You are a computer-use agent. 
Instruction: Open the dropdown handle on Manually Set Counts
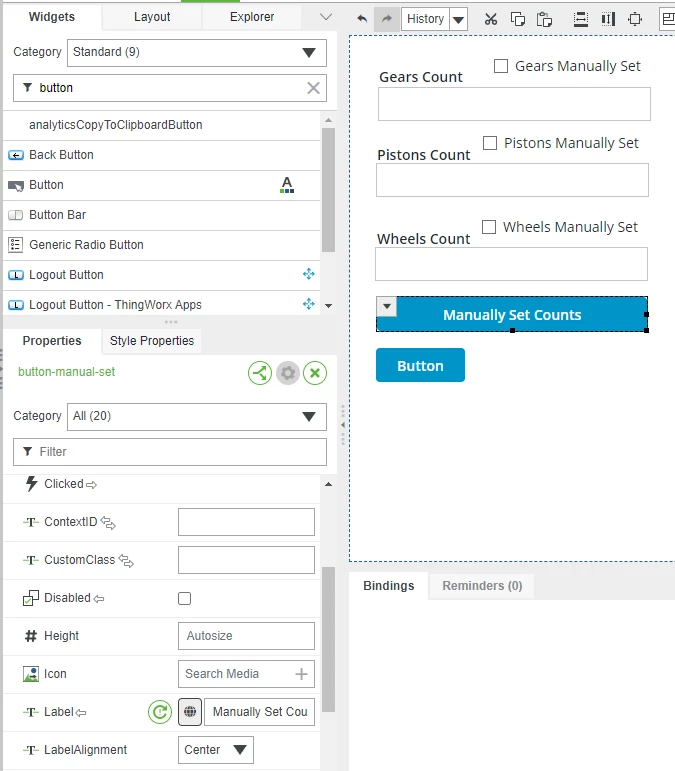(387, 306)
